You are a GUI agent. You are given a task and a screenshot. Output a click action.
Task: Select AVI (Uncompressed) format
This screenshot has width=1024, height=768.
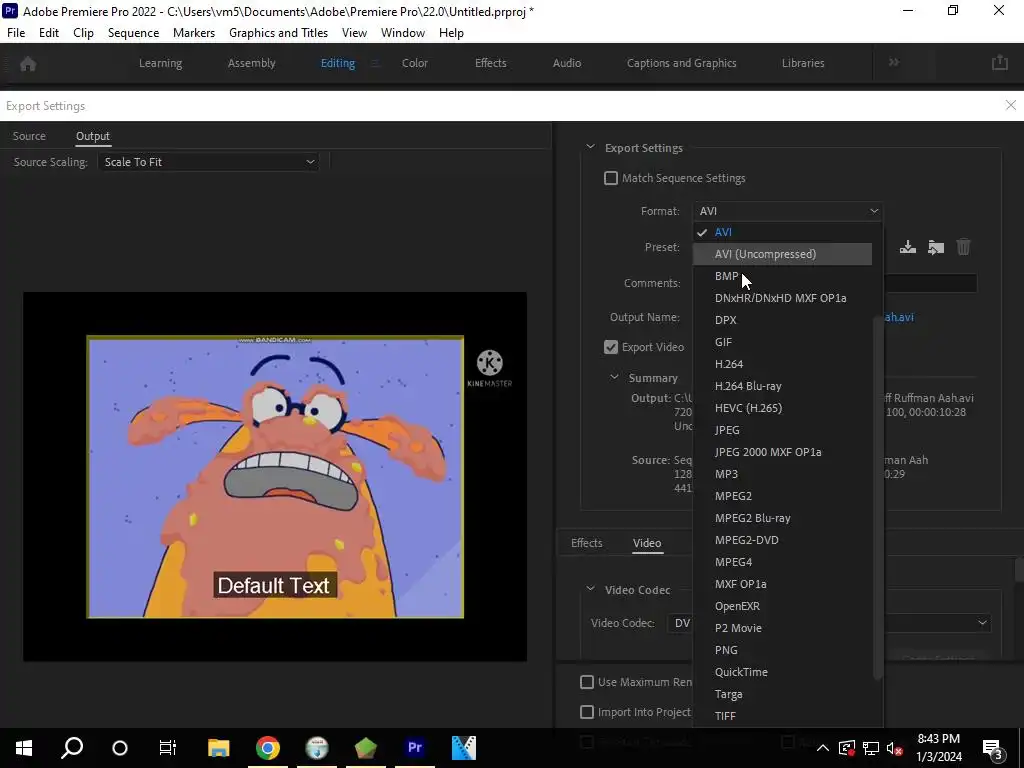pyautogui.click(x=782, y=254)
